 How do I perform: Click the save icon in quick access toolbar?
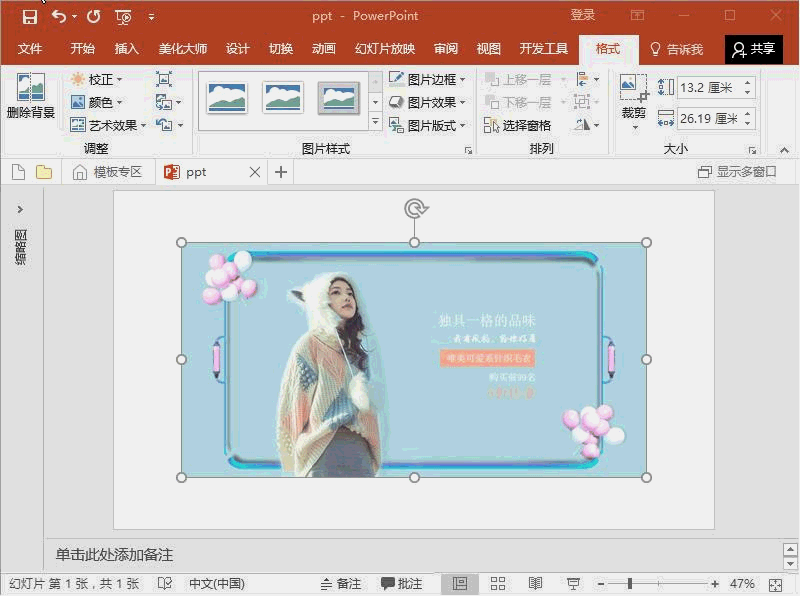(30, 16)
